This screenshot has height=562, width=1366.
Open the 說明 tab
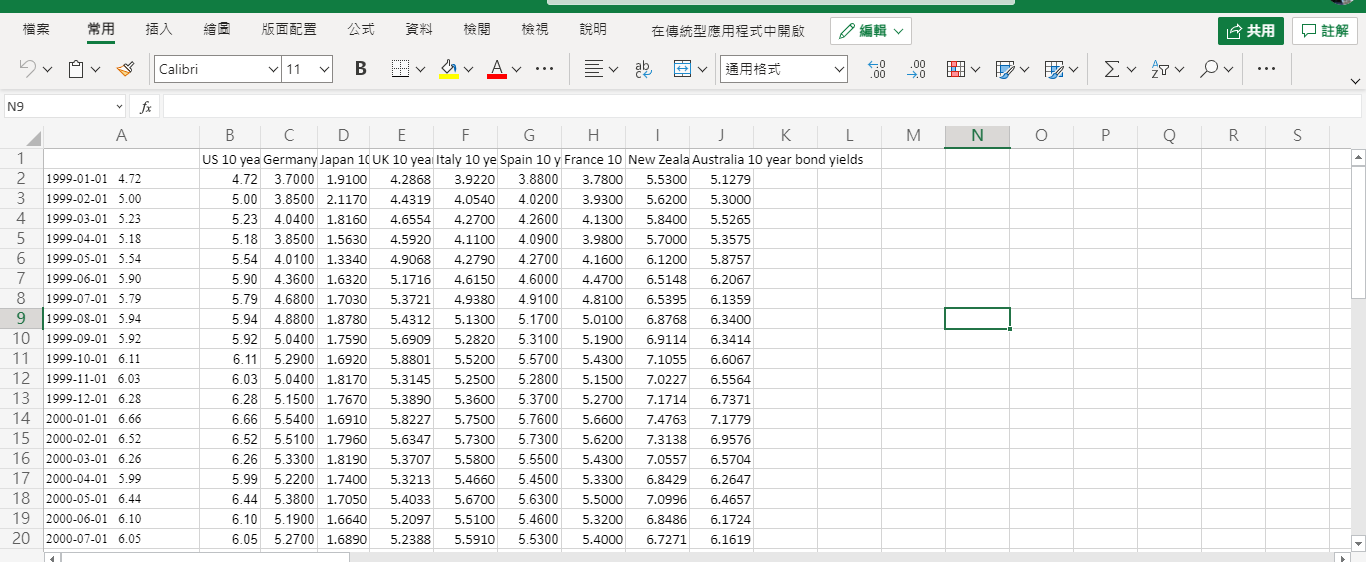point(593,30)
